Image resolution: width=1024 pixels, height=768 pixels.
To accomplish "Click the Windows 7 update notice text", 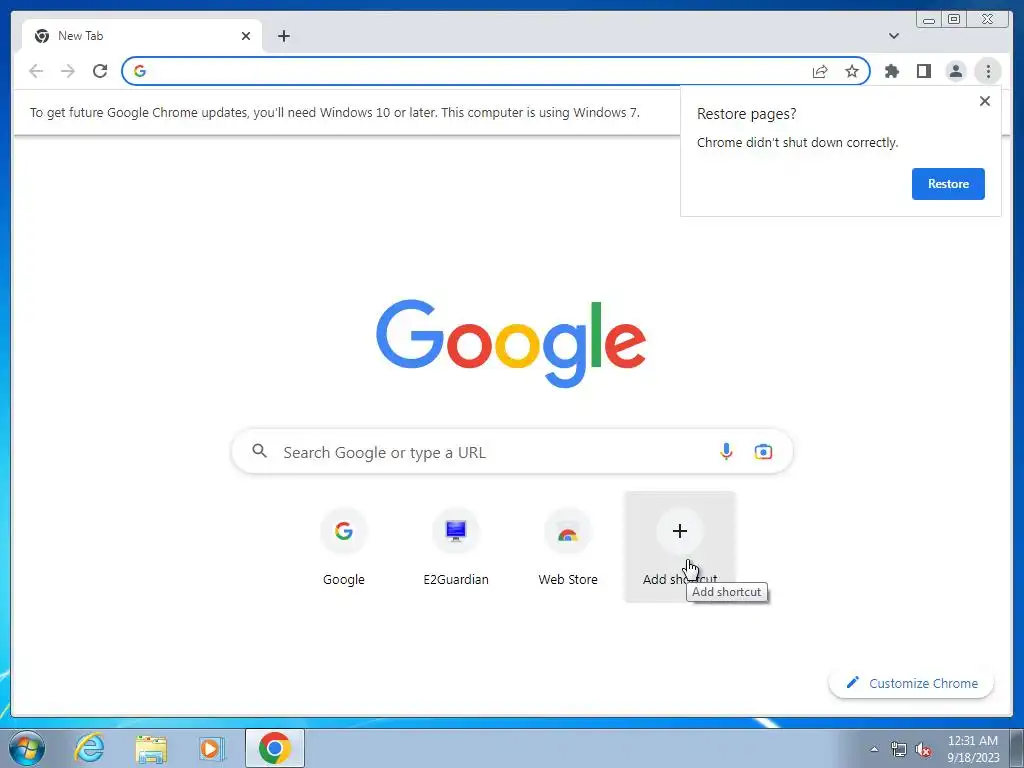I will pyautogui.click(x=334, y=112).
